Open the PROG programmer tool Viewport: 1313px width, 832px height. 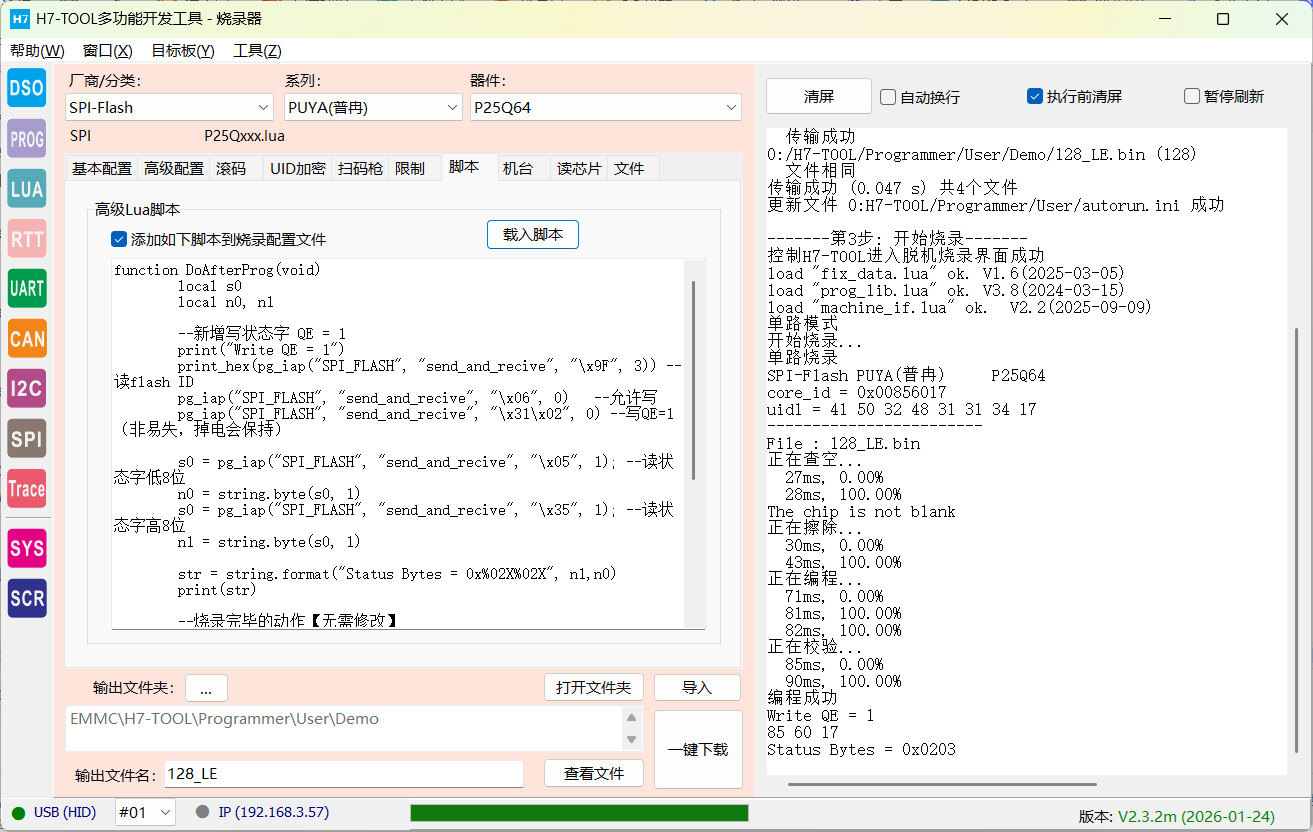tap(26, 138)
